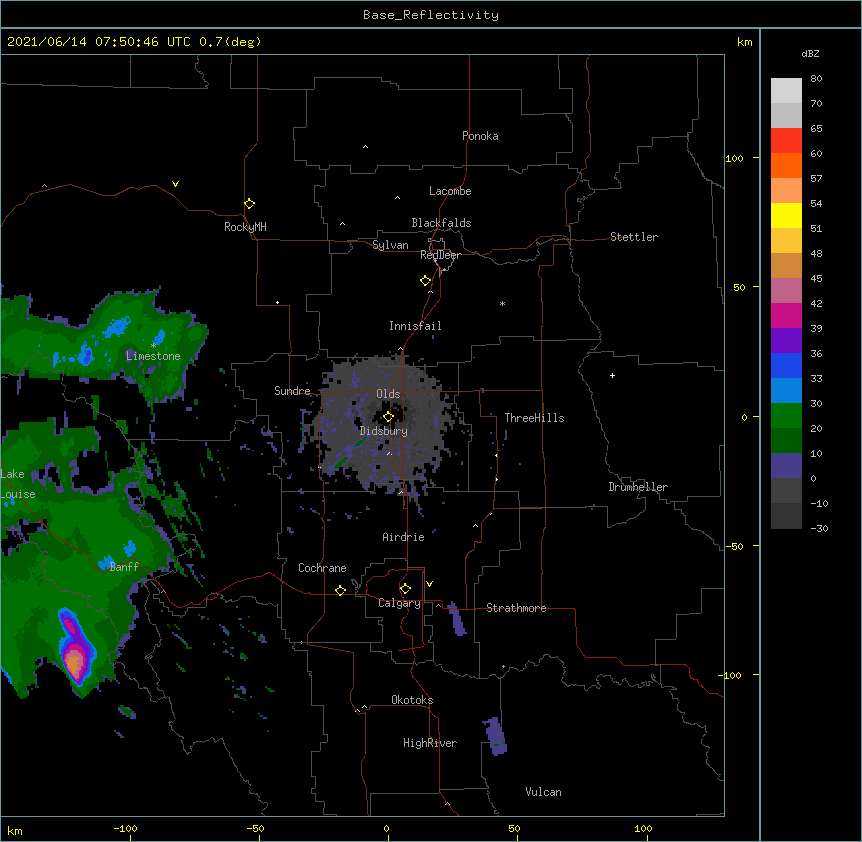Click the Okotoks label
Viewport: 862px width, 842px height.
412,700
